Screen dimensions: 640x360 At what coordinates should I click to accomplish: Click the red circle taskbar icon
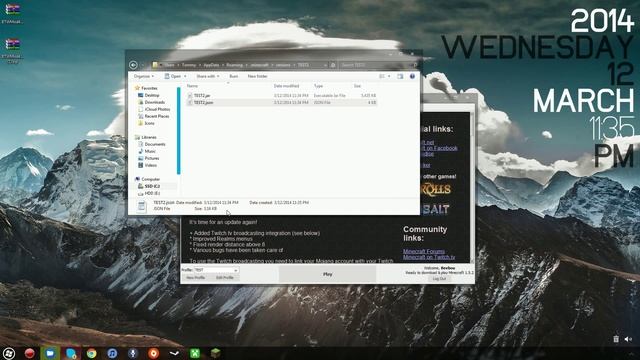coord(29,353)
